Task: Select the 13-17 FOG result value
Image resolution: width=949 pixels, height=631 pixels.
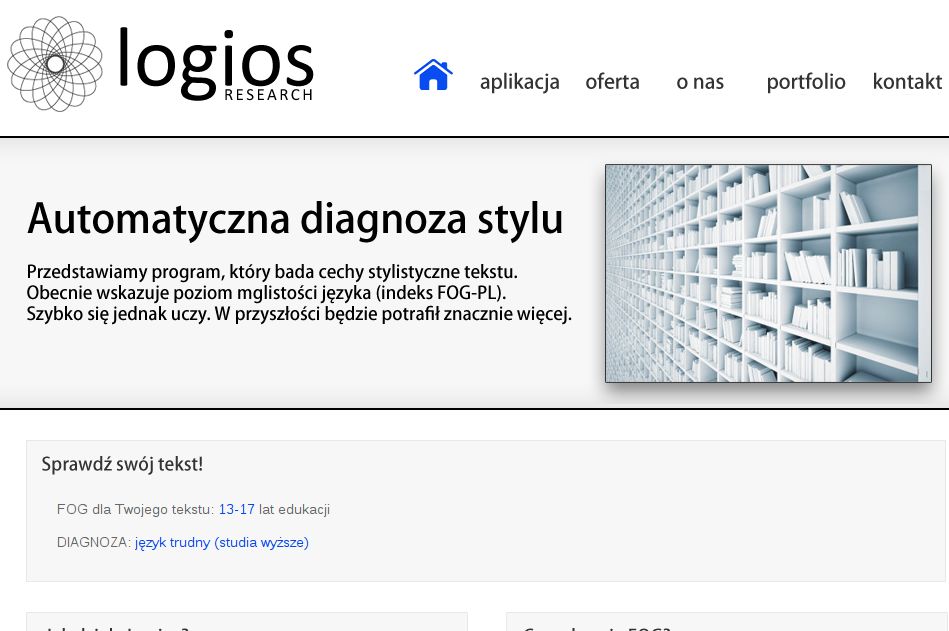Action: (237, 509)
